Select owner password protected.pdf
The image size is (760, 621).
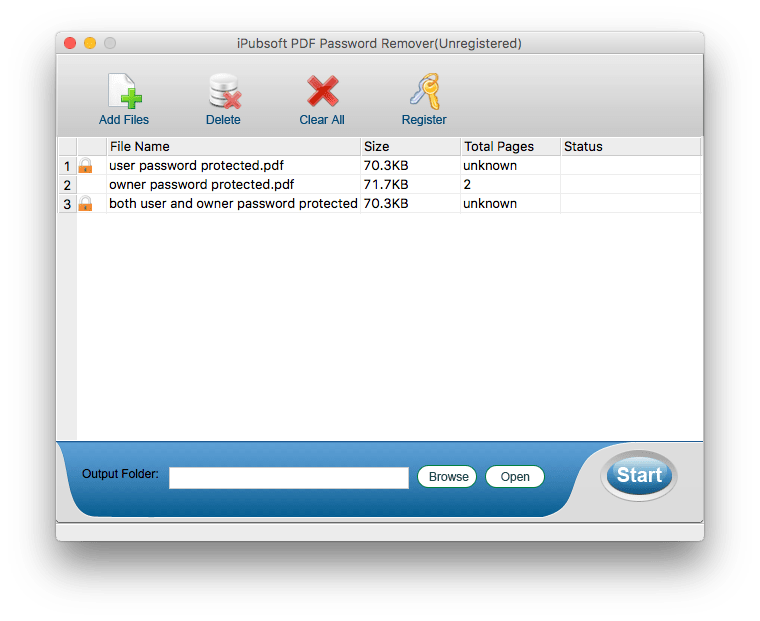click(x=202, y=185)
